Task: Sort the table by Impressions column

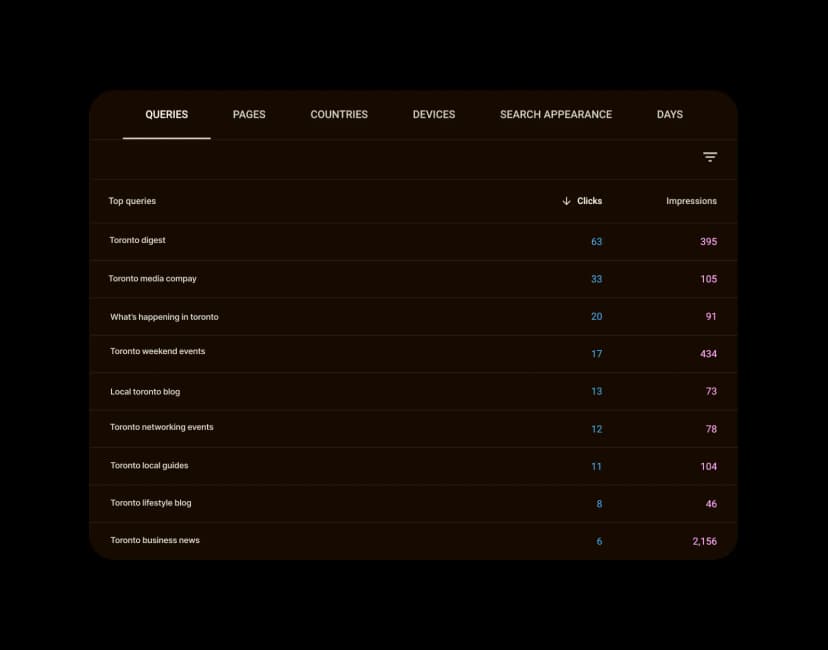Action: [691, 201]
